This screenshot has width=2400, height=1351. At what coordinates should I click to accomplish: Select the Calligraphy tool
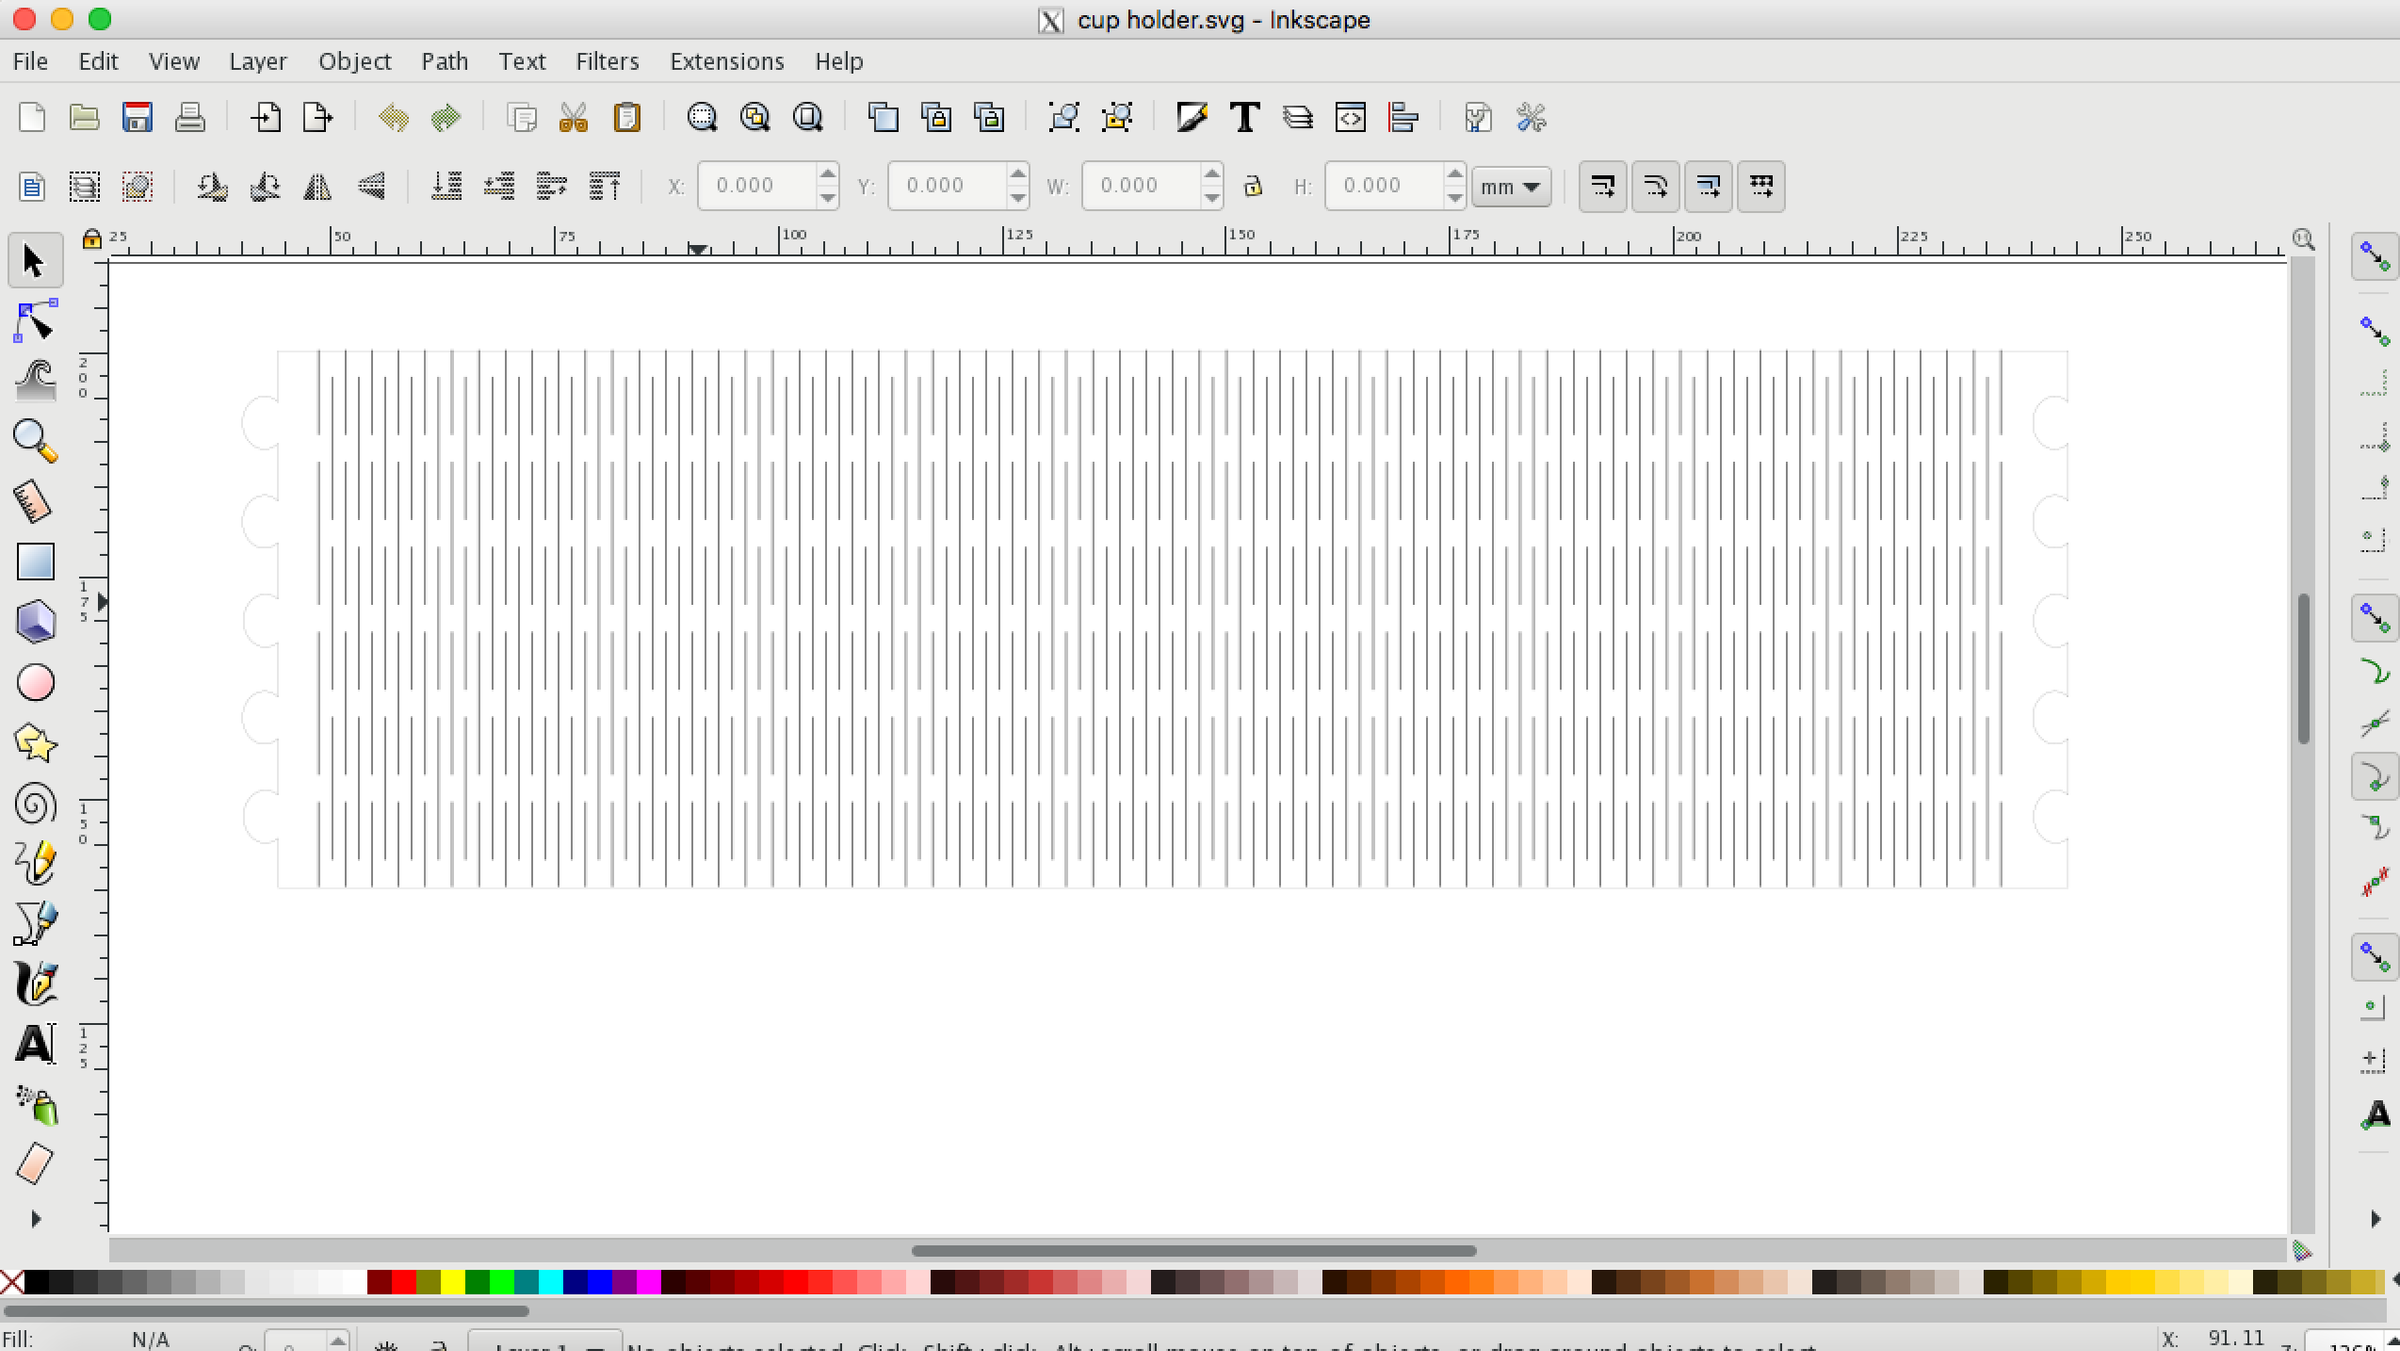[x=34, y=983]
